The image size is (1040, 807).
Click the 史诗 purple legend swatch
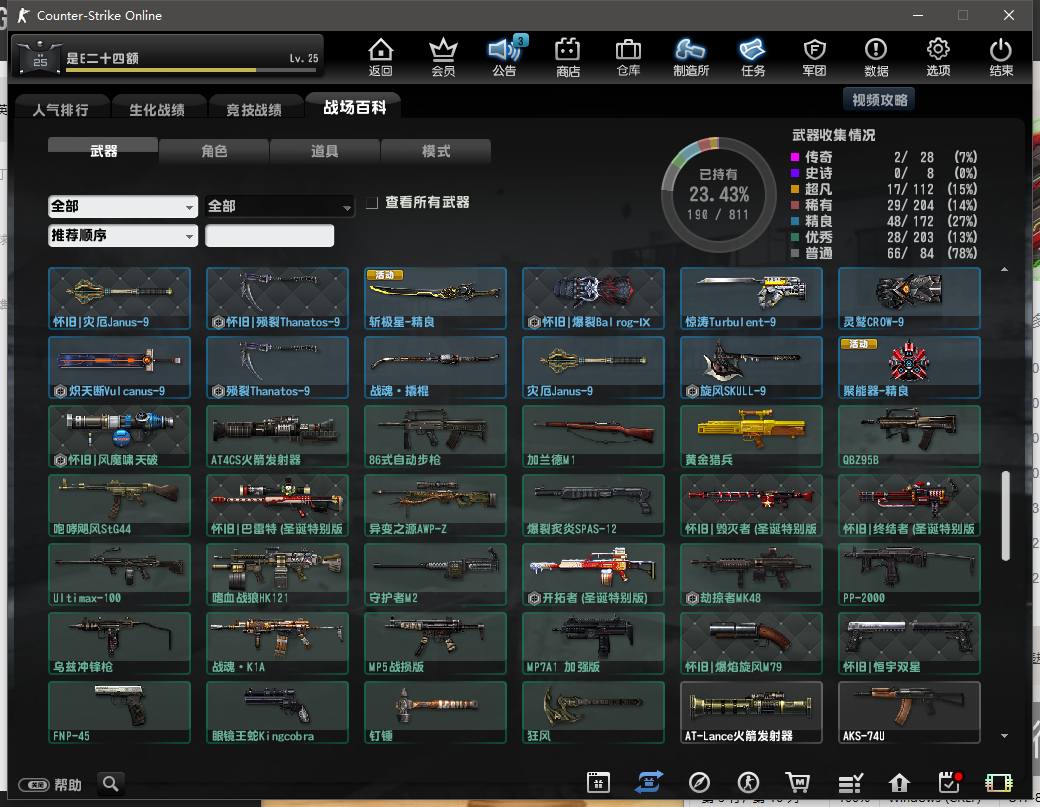click(795, 173)
